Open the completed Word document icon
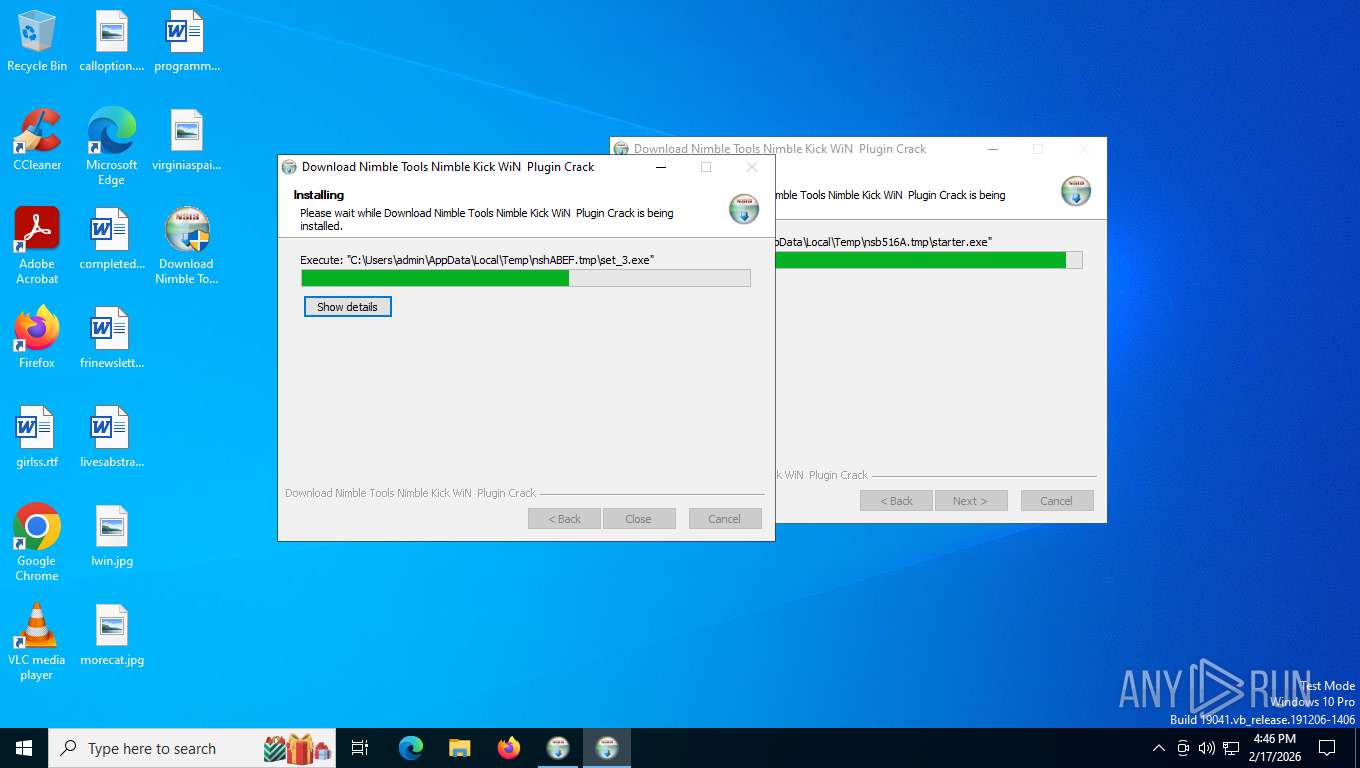Viewport: 1360px width, 768px height. [x=112, y=239]
